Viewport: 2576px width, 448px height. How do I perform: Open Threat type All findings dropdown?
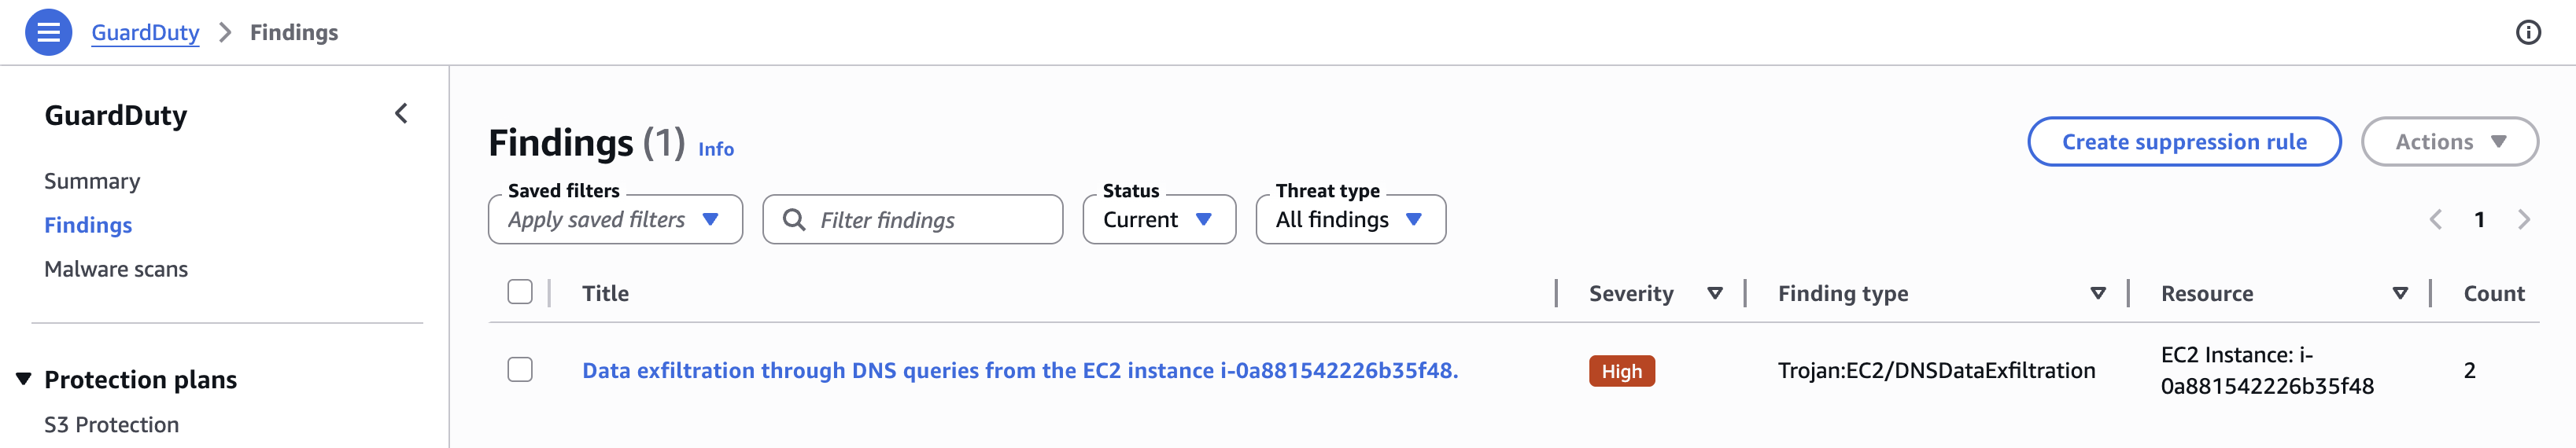(x=1349, y=220)
